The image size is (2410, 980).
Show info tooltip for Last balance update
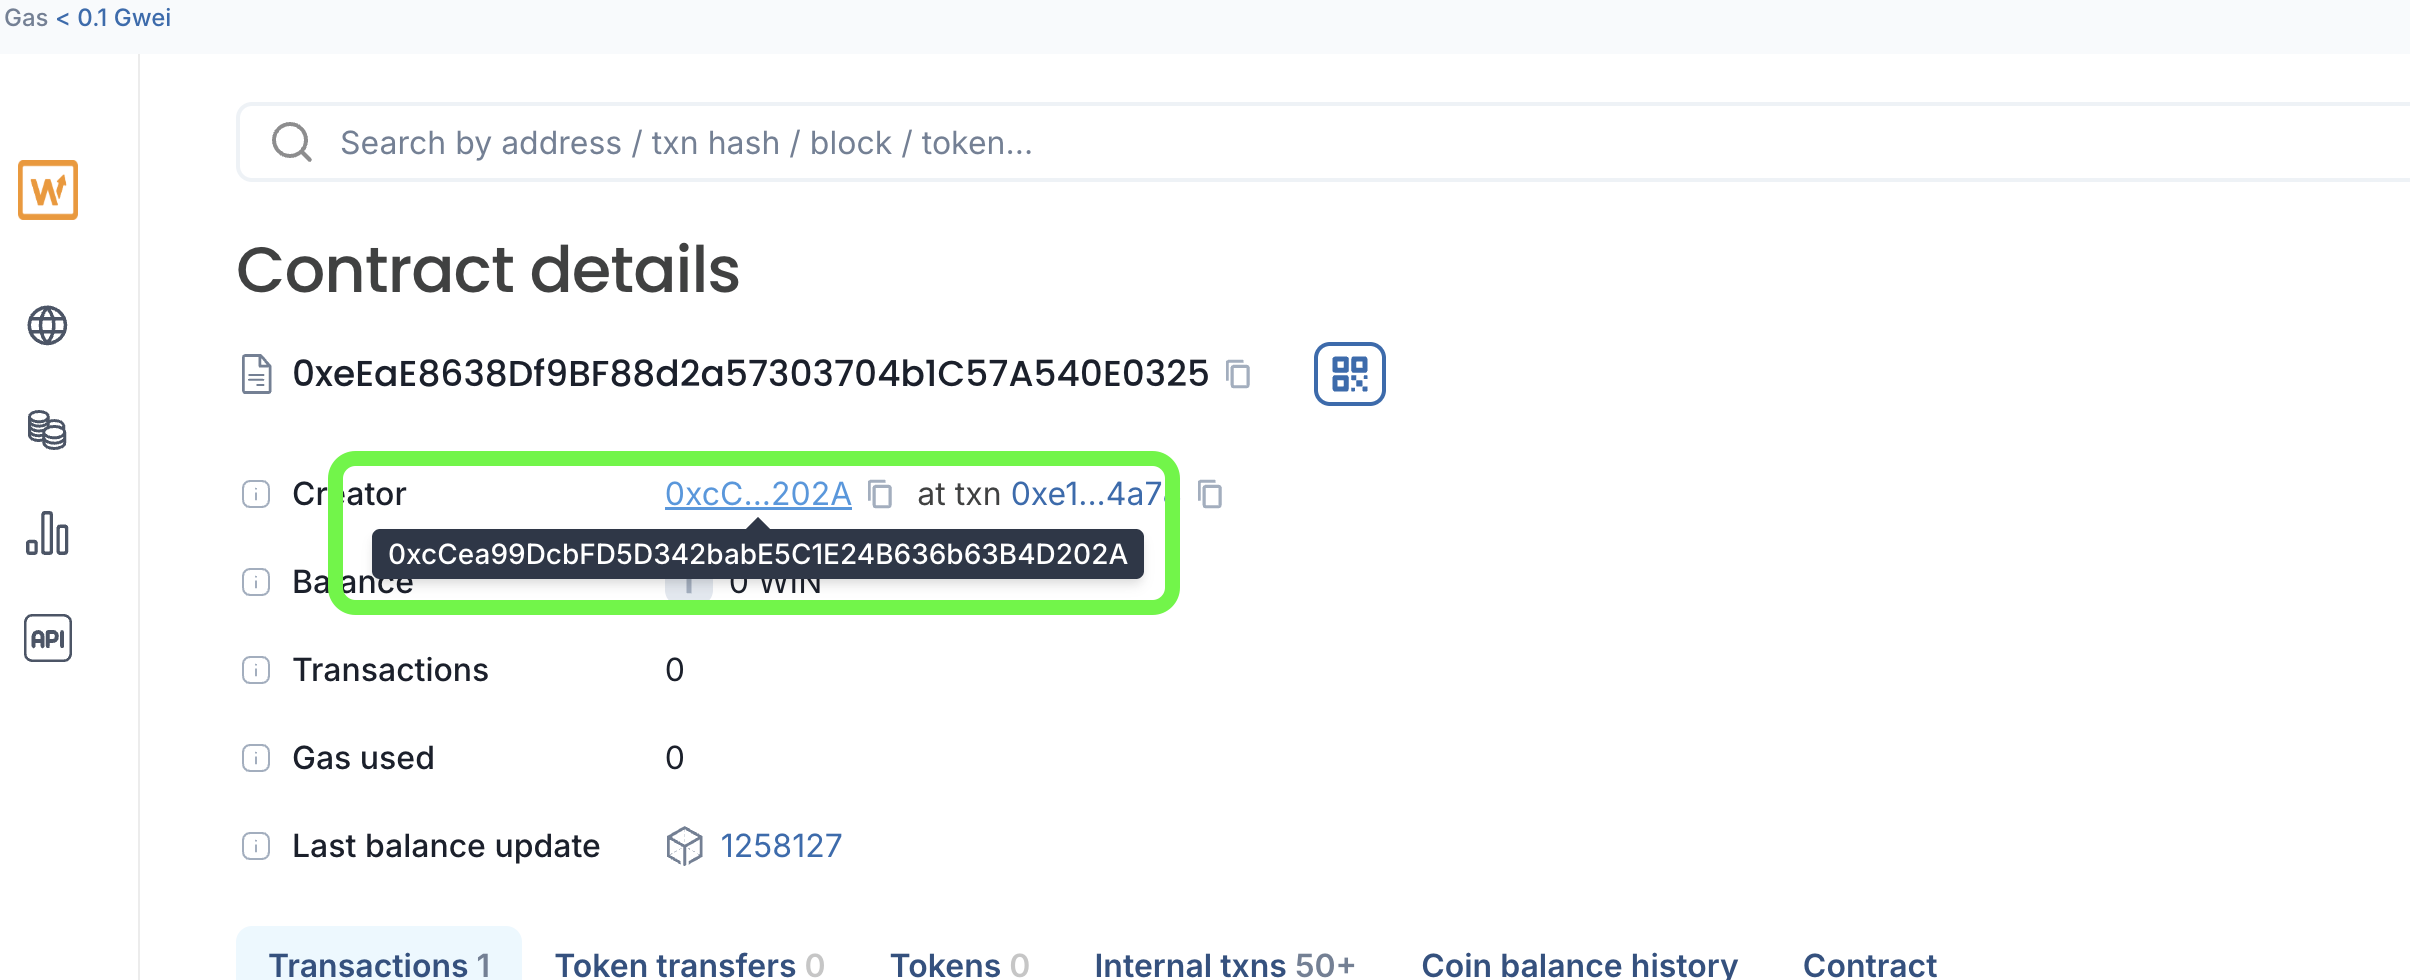(256, 846)
